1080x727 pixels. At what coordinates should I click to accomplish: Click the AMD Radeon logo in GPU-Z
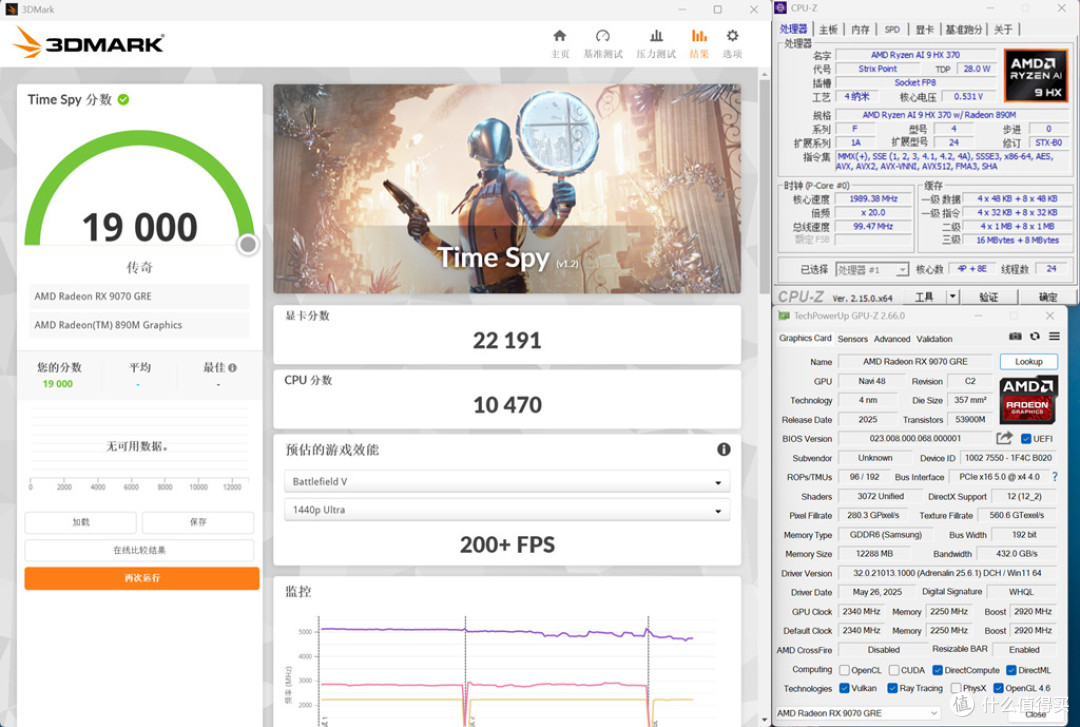[x=1028, y=398]
